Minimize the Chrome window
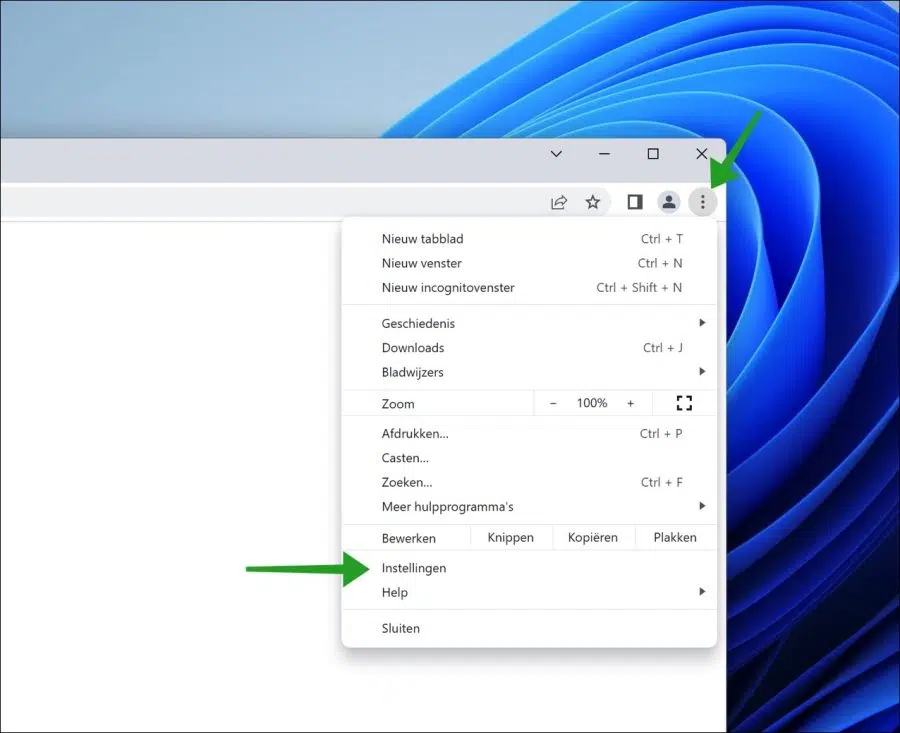The height and width of the screenshot is (733, 900). [604, 154]
